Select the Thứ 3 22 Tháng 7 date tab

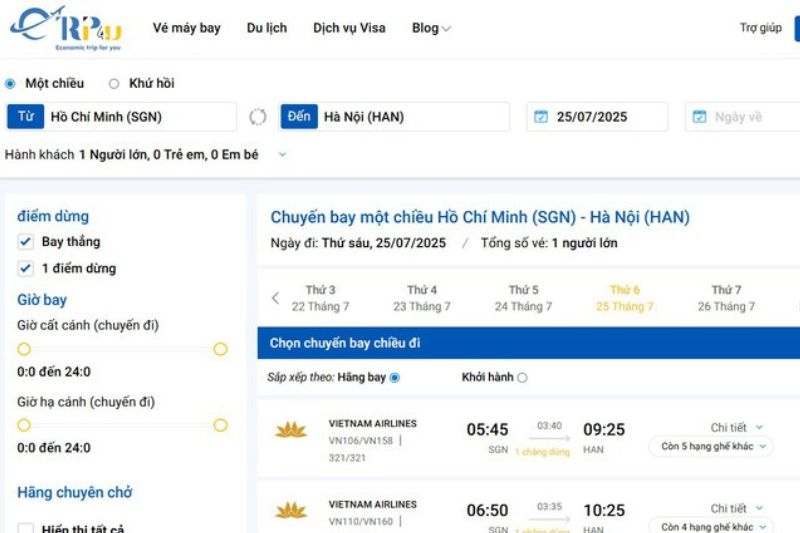pos(320,298)
